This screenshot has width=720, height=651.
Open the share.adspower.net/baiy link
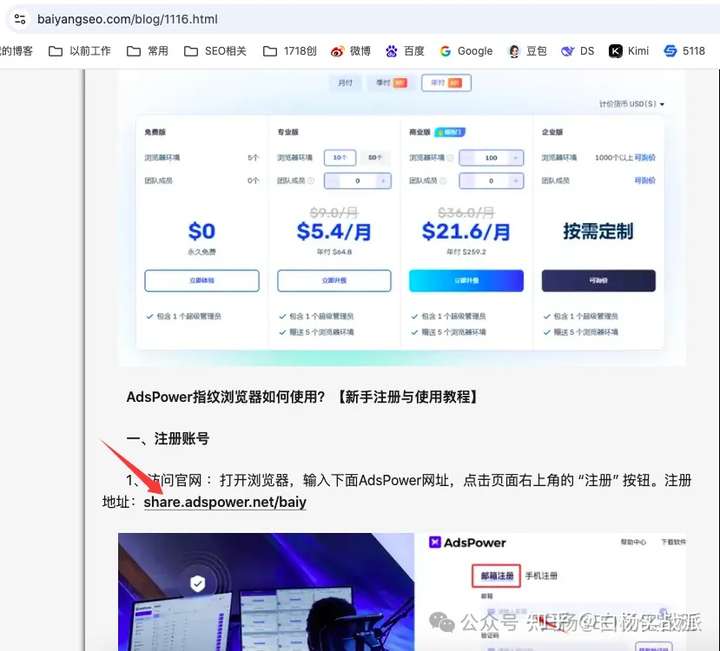point(225,502)
